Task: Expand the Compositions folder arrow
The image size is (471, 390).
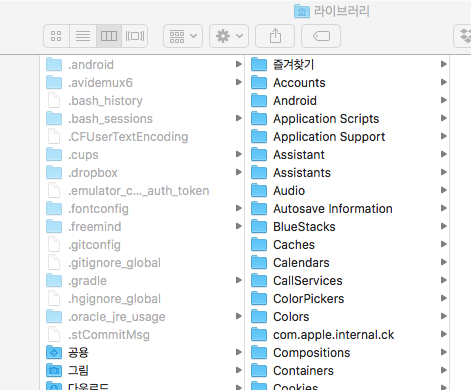Action: (x=443, y=352)
